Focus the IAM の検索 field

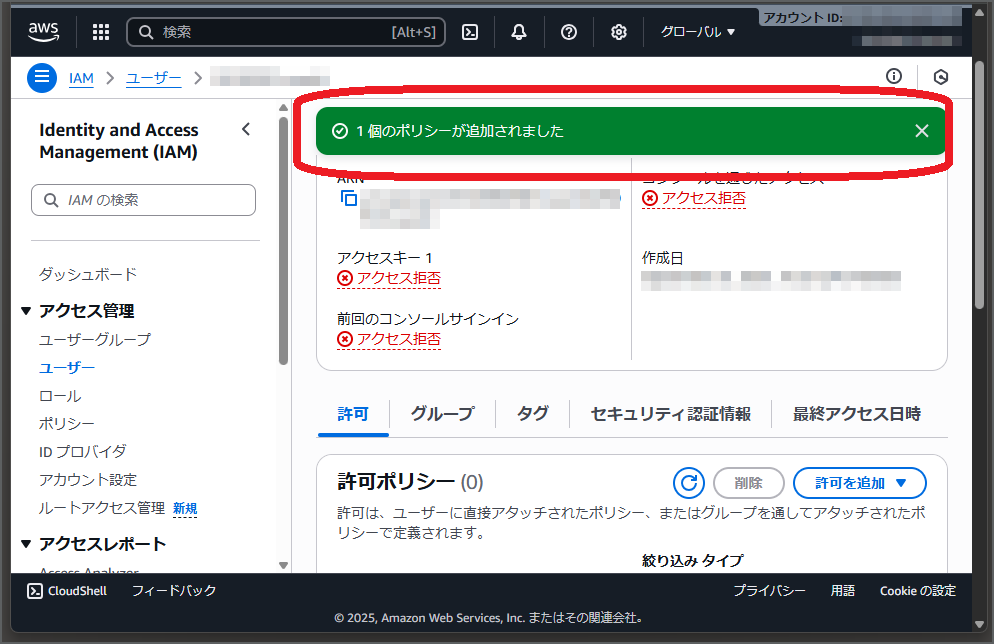143,200
